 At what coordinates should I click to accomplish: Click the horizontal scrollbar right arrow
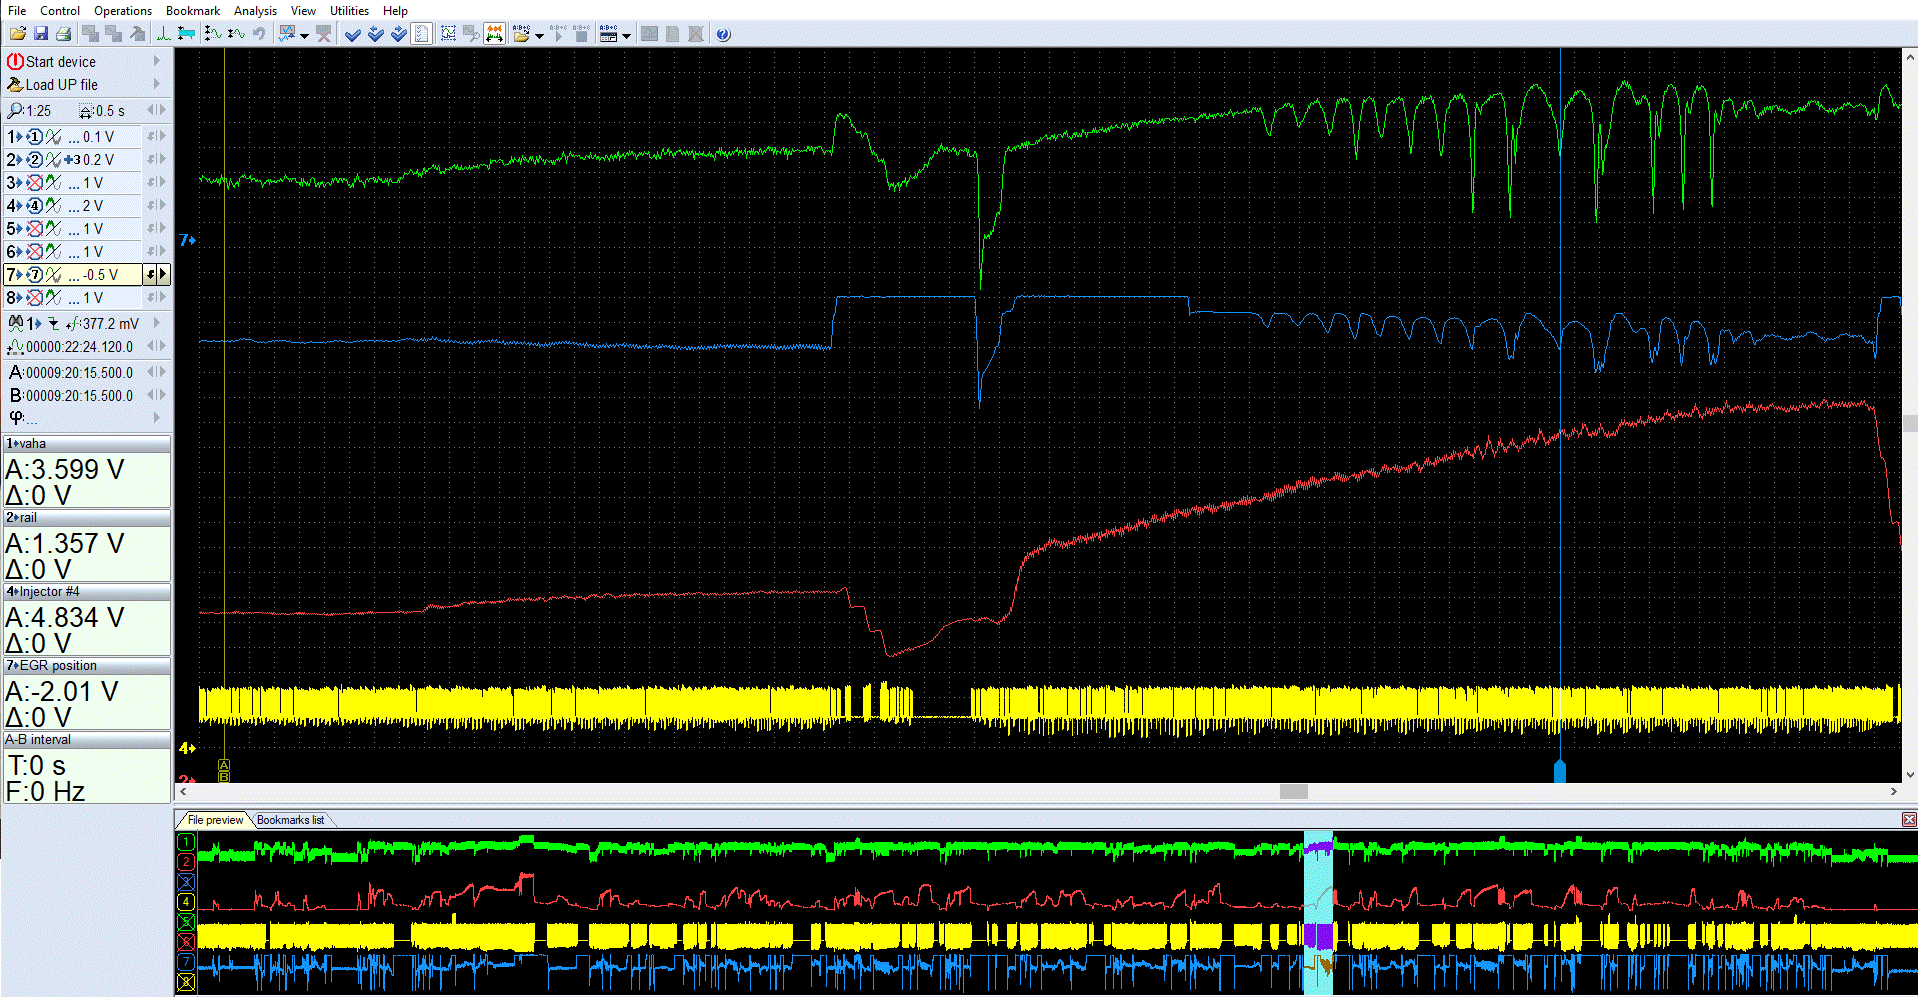pyautogui.click(x=1893, y=791)
